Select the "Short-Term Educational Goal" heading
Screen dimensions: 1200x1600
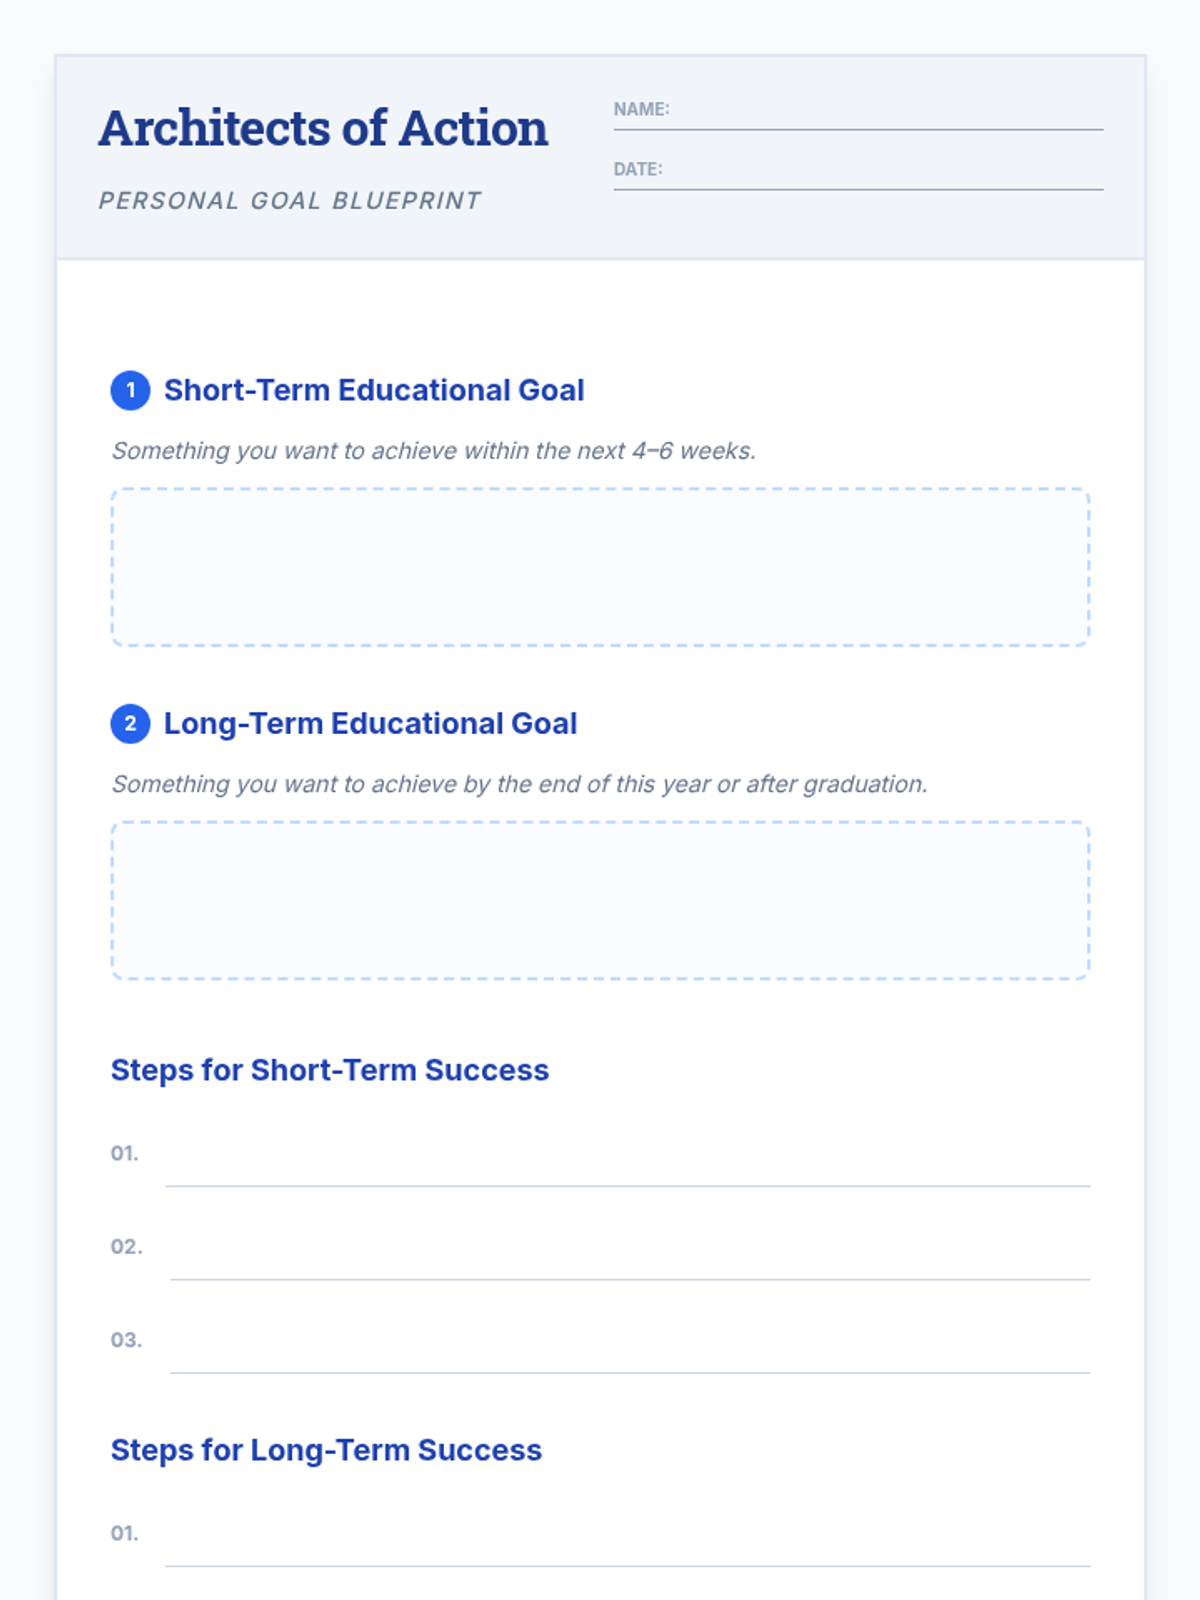pos(374,390)
